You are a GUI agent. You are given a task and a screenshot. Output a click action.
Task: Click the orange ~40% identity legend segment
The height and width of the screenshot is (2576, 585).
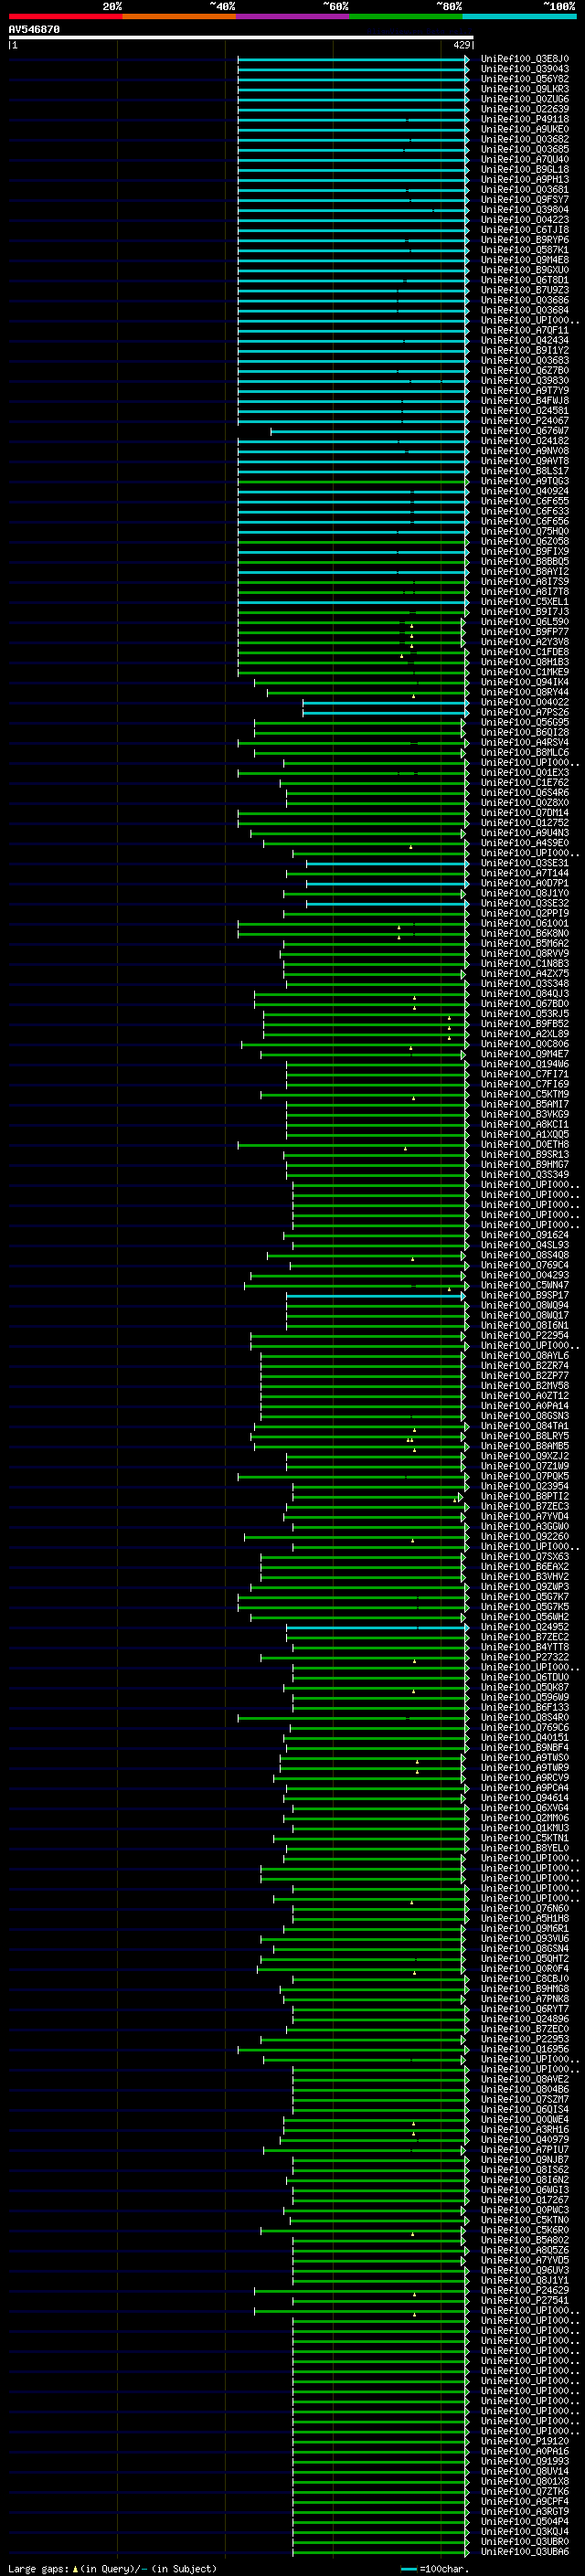click(x=179, y=16)
